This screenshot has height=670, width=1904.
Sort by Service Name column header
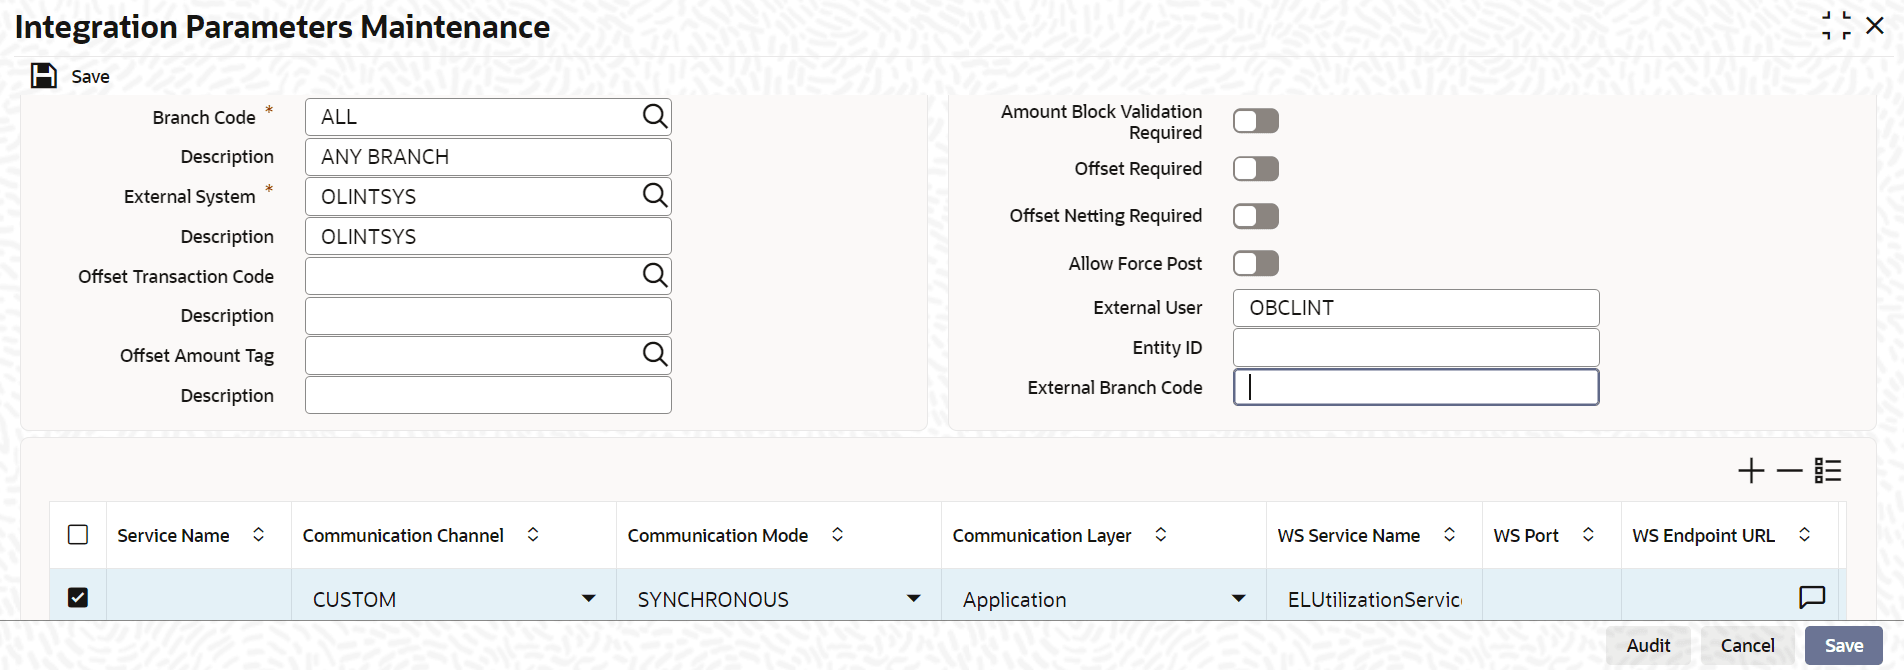258,535
